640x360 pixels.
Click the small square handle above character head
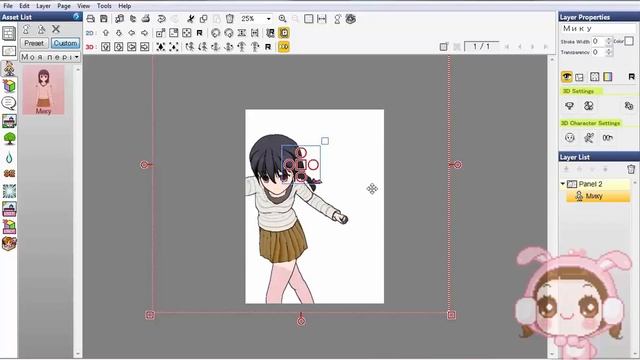pyautogui.click(x=325, y=141)
